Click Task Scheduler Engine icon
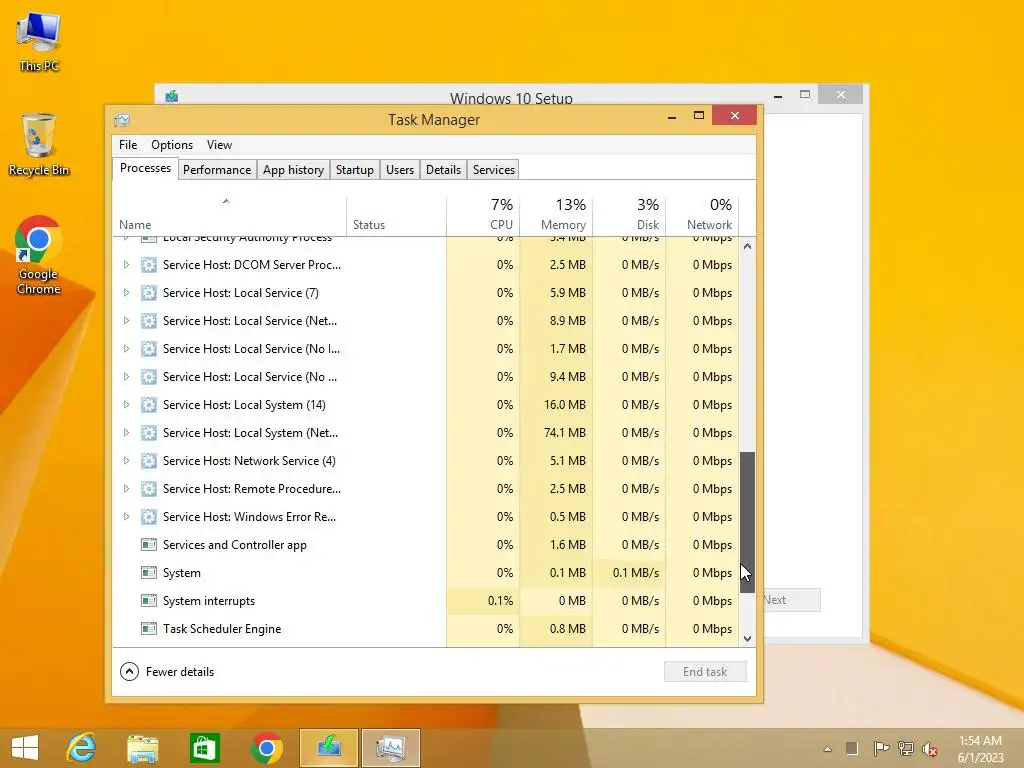Viewport: 1024px width, 768px height. 149,629
